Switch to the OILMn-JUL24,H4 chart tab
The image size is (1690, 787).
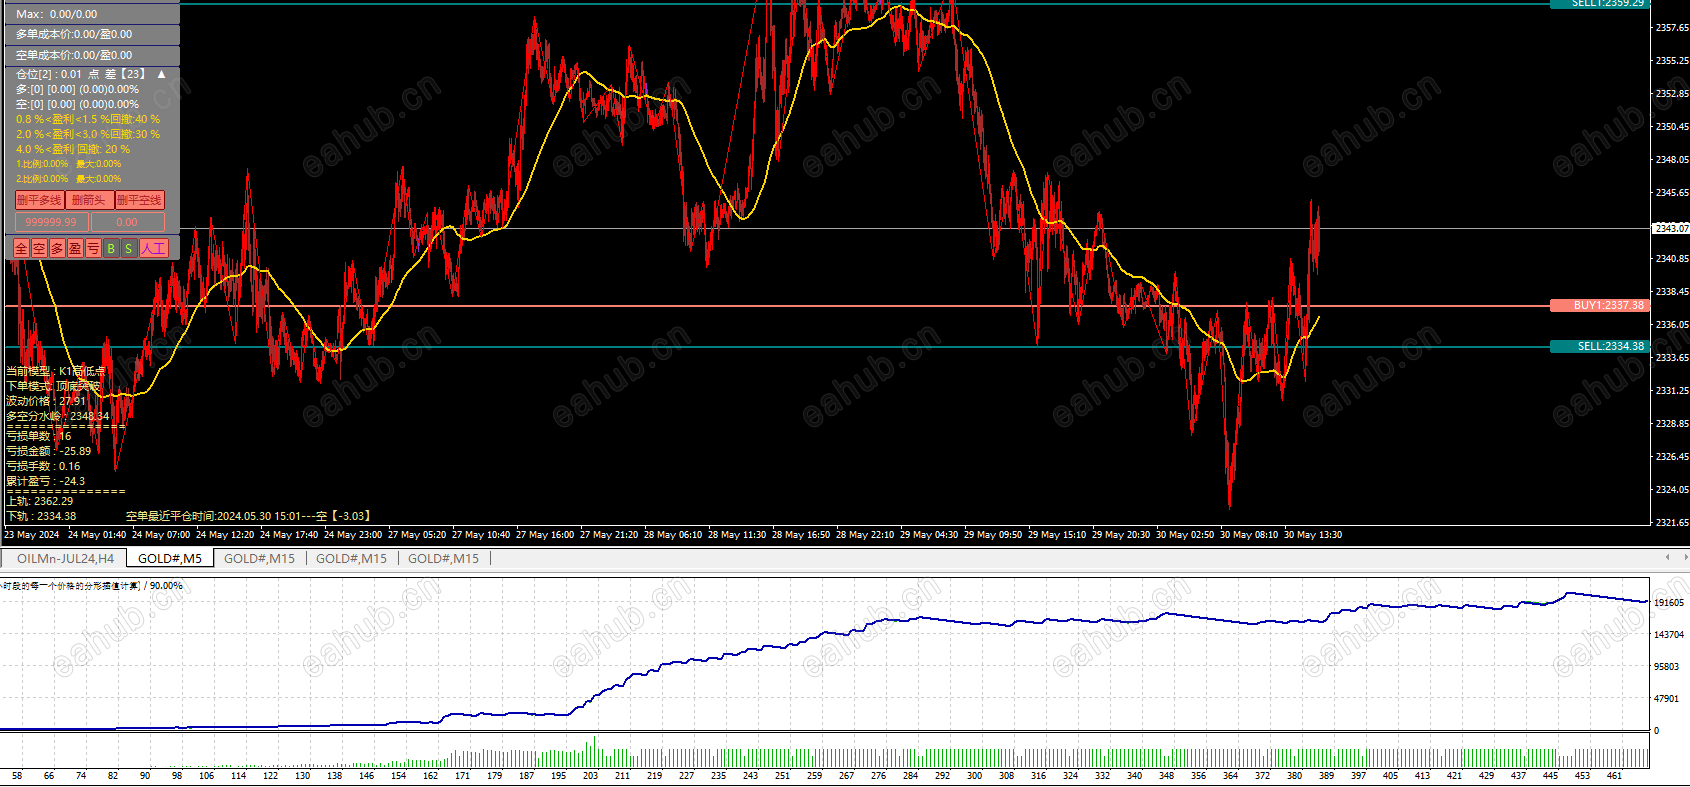click(66, 559)
